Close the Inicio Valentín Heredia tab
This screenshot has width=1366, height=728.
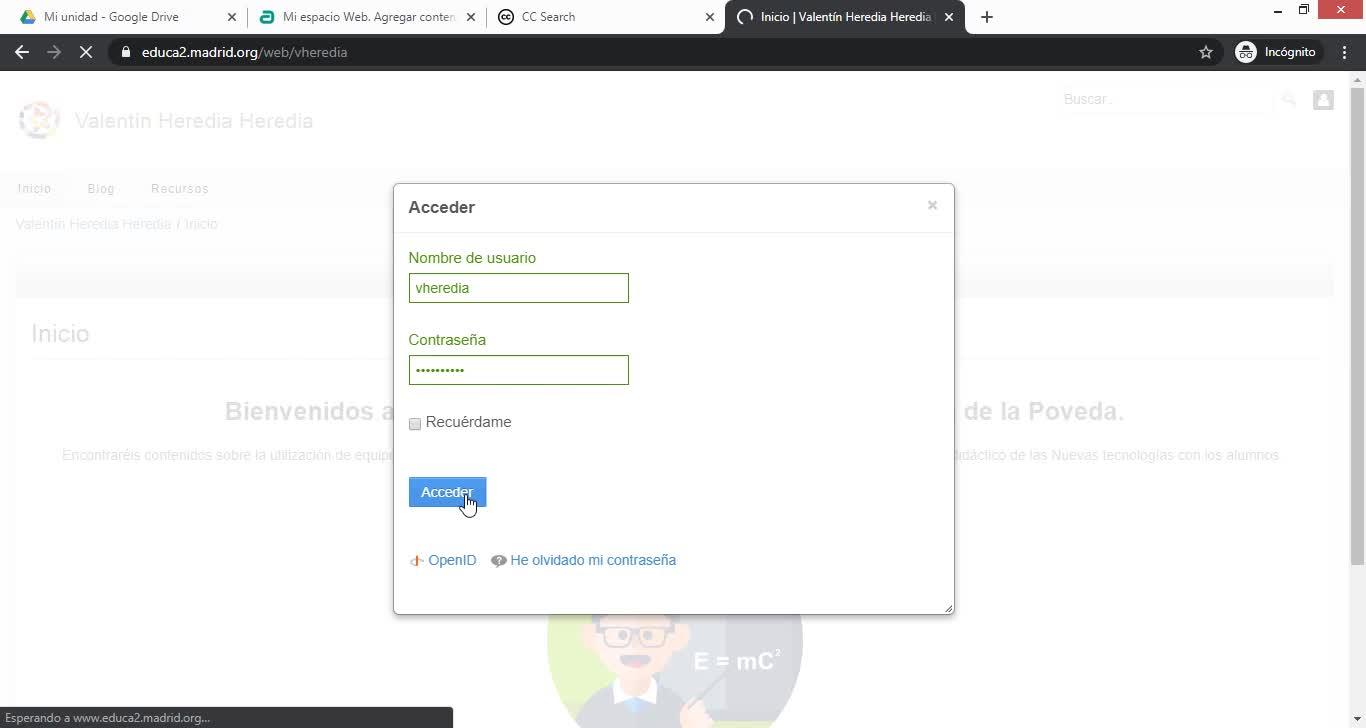(x=949, y=17)
